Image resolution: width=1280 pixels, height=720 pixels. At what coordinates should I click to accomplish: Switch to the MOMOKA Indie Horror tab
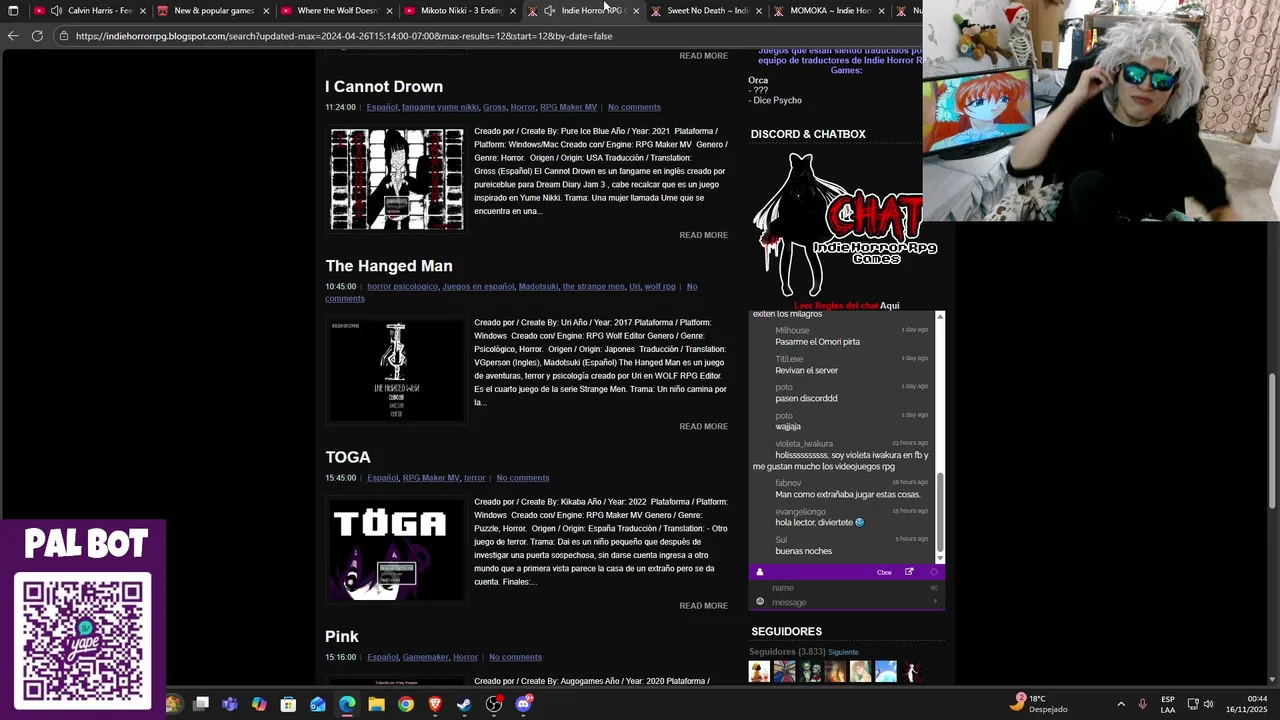click(x=831, y=11)
